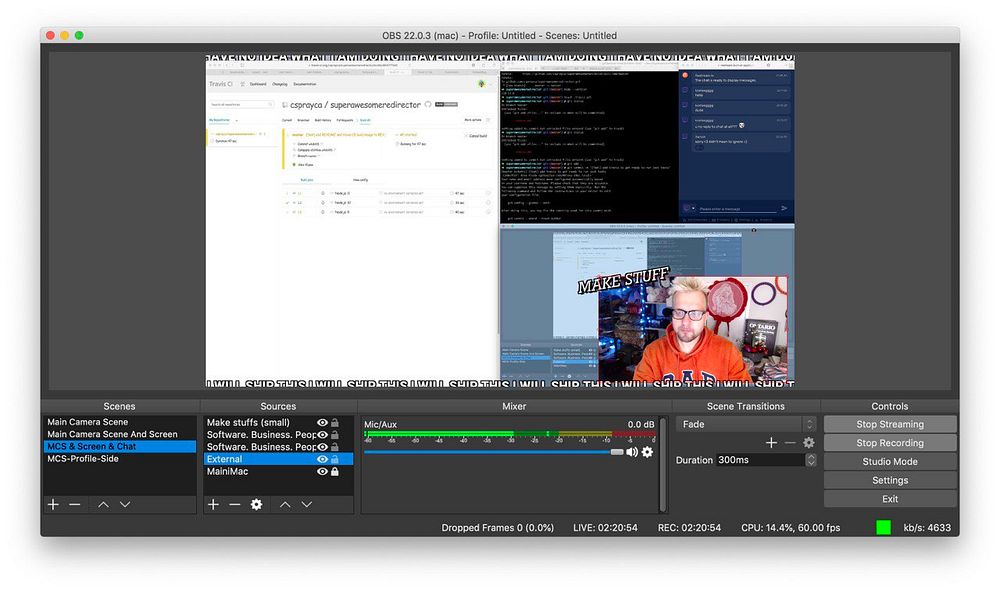Open transition properties gear in Scene Transitions
This screenshot has height=590, width=1000.
pos(809,443)
